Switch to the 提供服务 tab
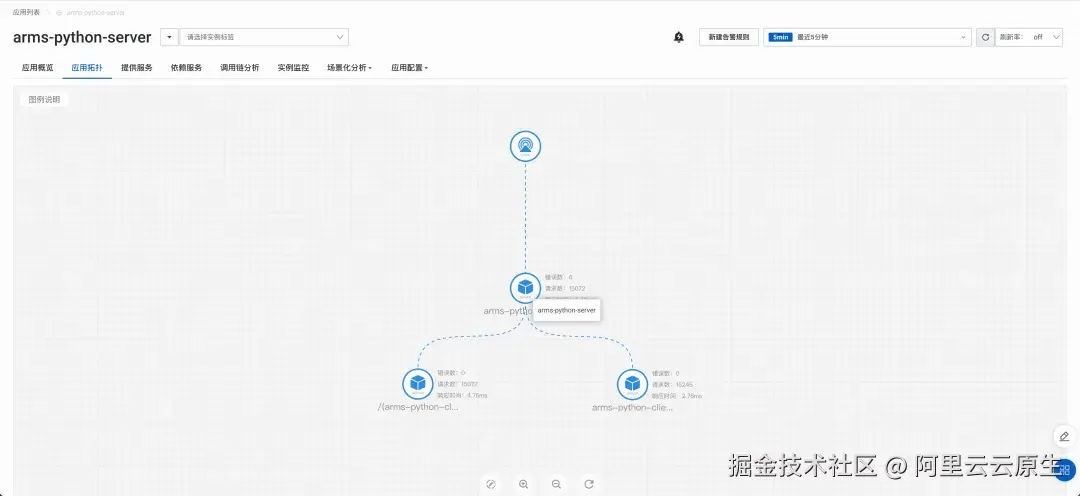This screenshot has width=1080, height=496. click(136, 68)
